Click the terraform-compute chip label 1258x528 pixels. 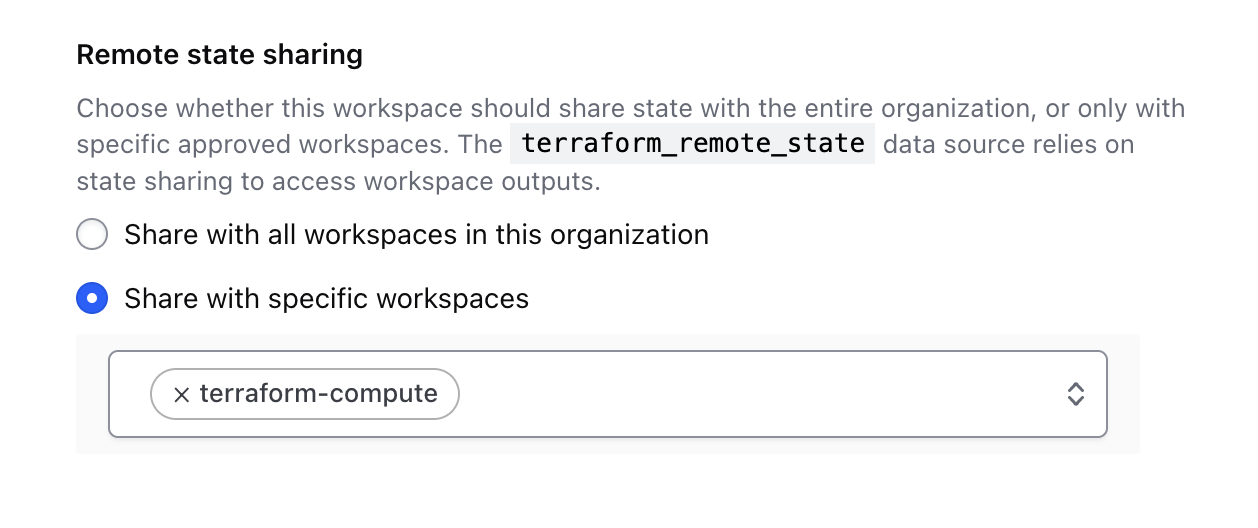[x=318, y=394]
